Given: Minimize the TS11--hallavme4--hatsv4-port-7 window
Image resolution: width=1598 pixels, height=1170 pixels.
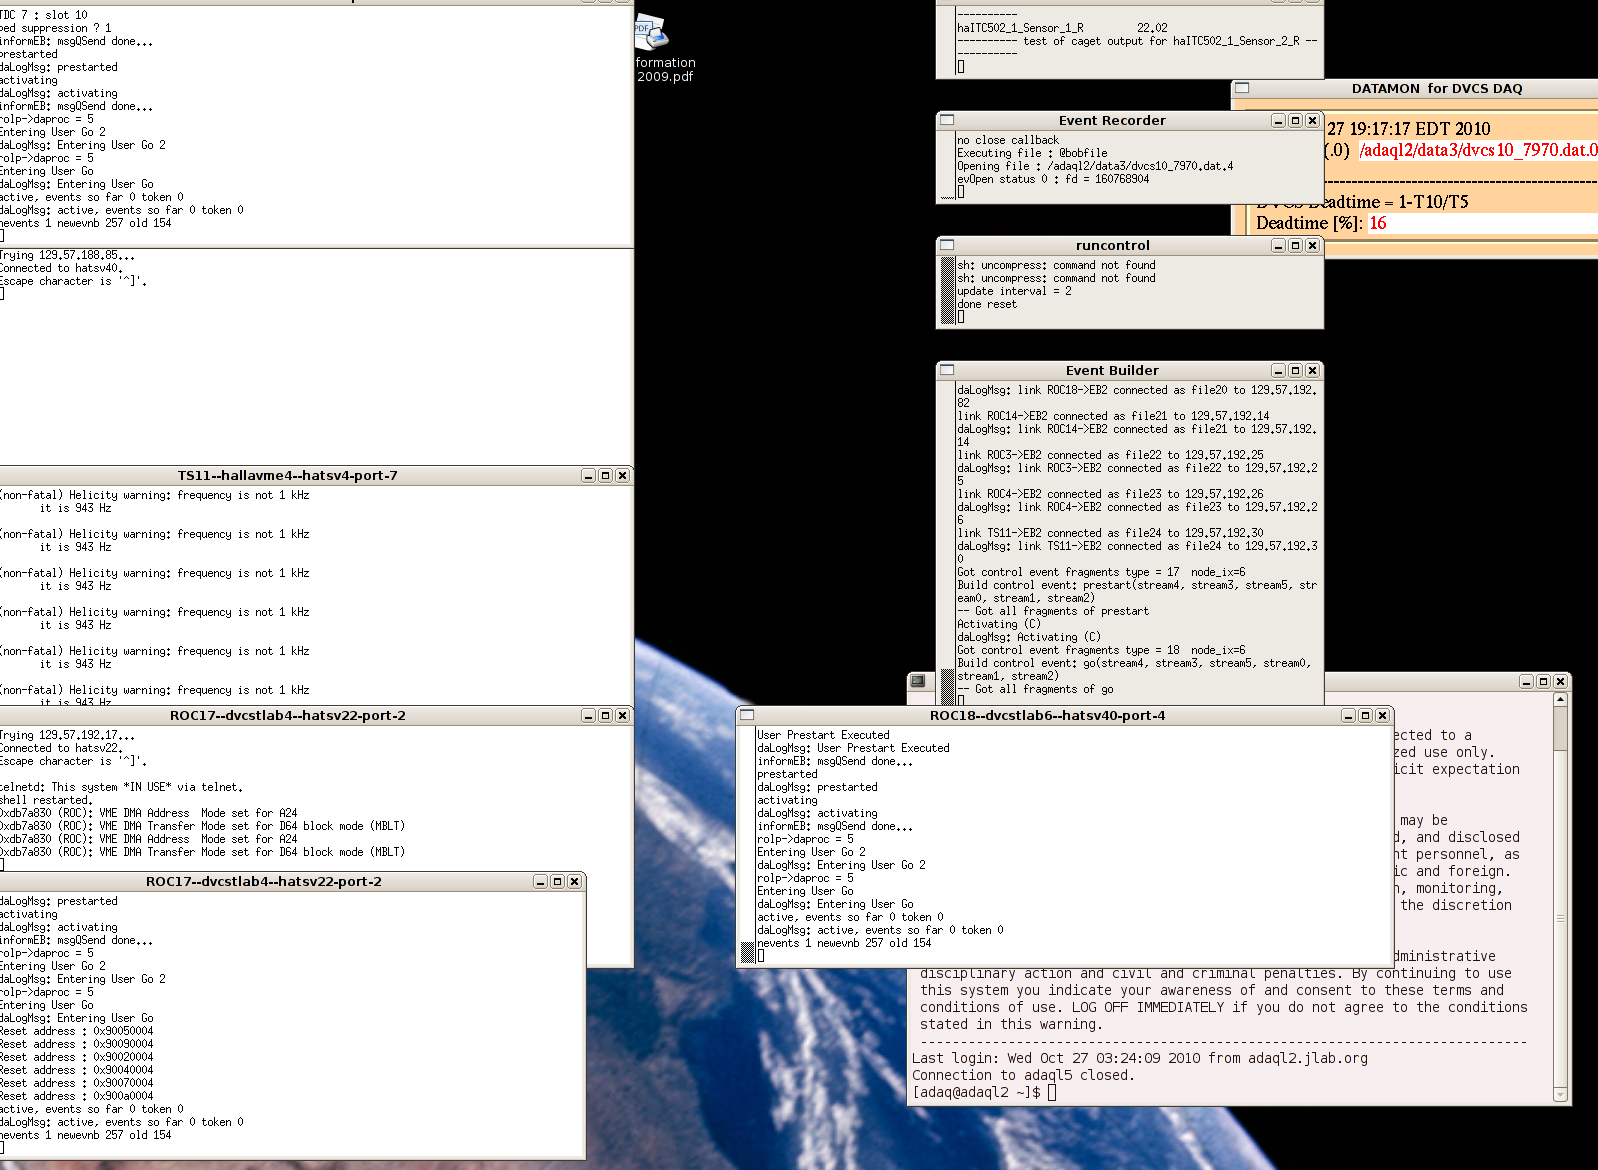Looking at the screenshot, I should [x=588, y=476].
